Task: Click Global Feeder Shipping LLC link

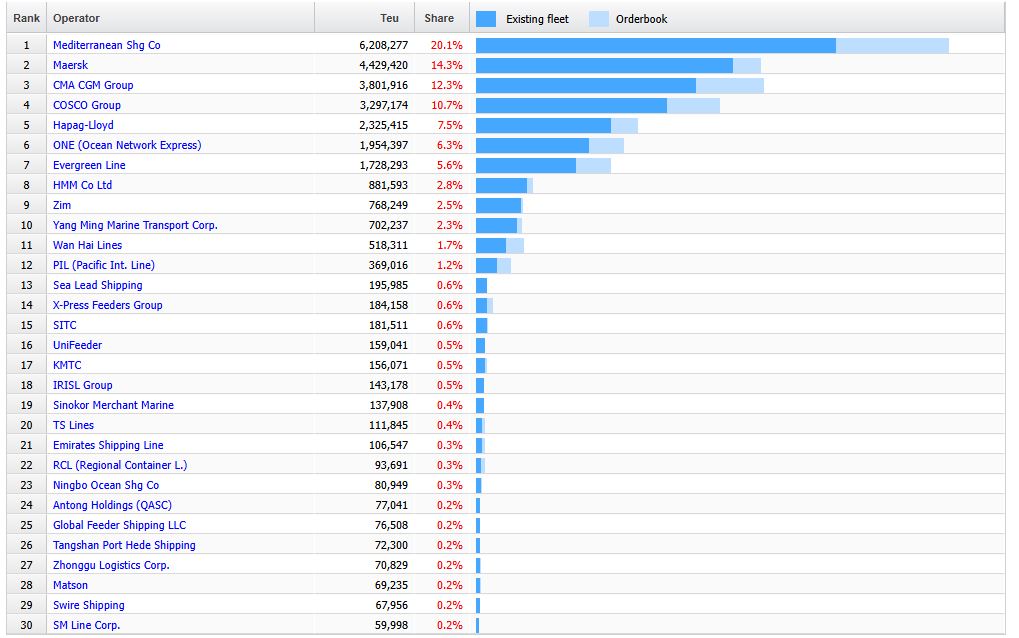Action: click(x=120, y=525)
